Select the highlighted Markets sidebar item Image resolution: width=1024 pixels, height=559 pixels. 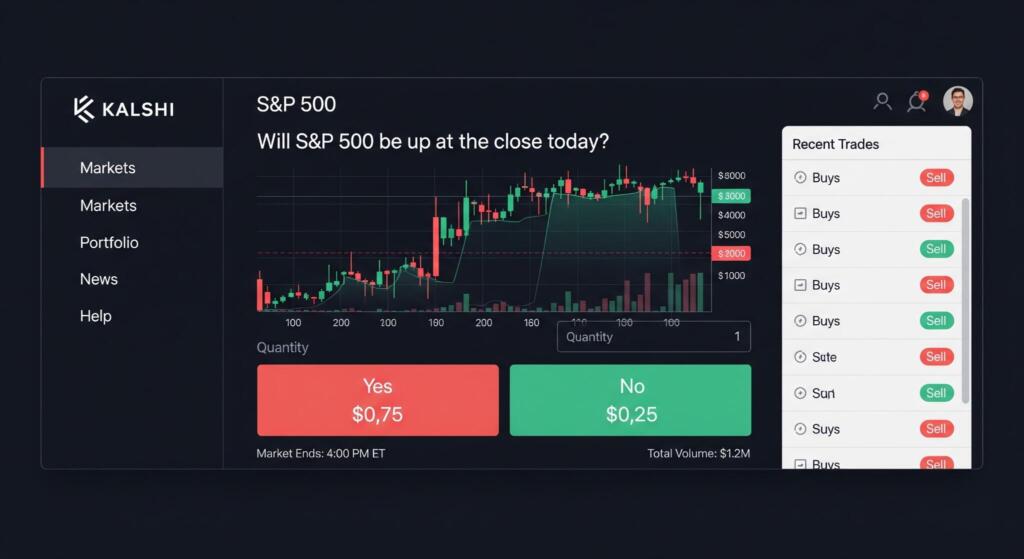(133, 168)
